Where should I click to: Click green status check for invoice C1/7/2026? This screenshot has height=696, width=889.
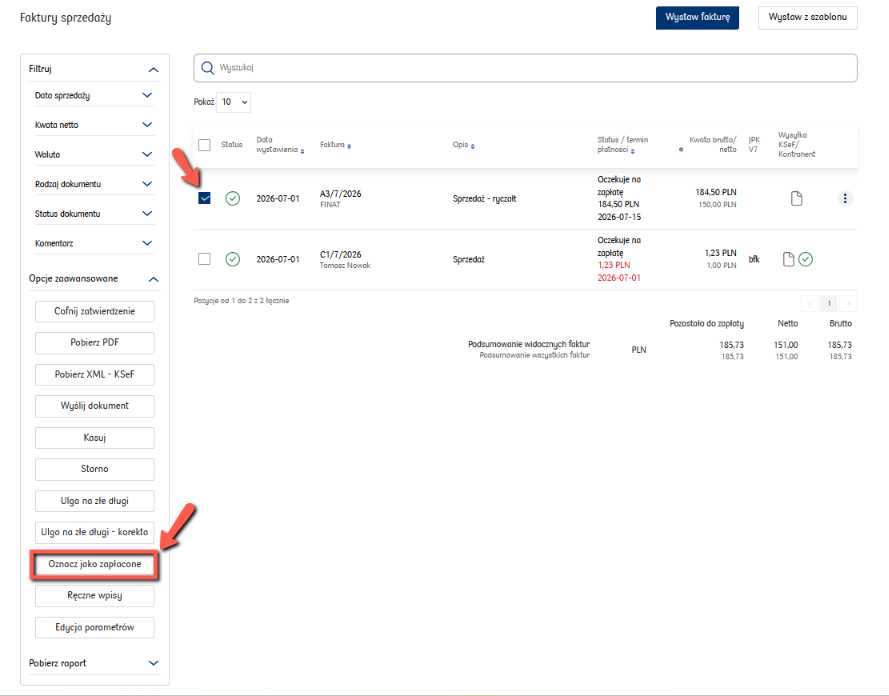point(232,259)
